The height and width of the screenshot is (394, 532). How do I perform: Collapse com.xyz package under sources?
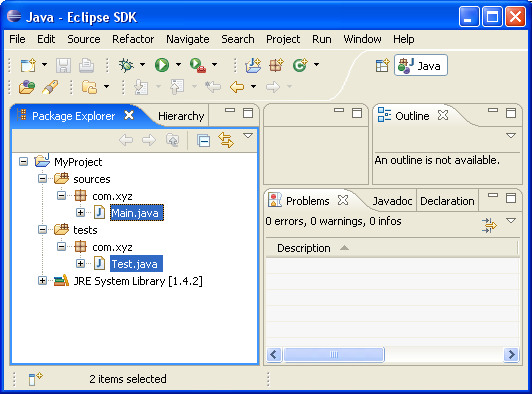pos(61,195)
